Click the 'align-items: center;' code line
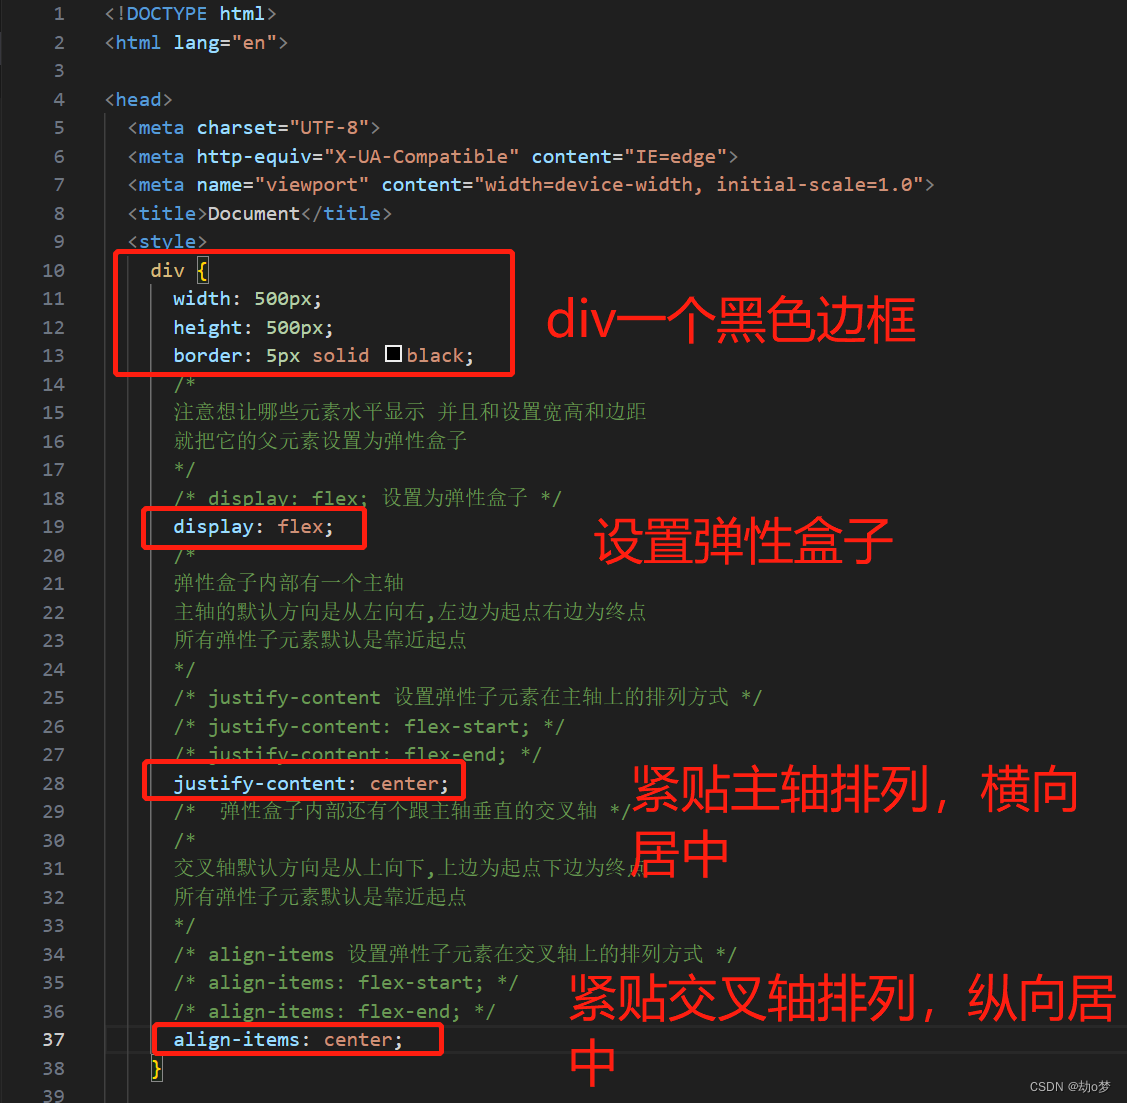This screenshot has height=1103, width=1127. [288, 1040]
